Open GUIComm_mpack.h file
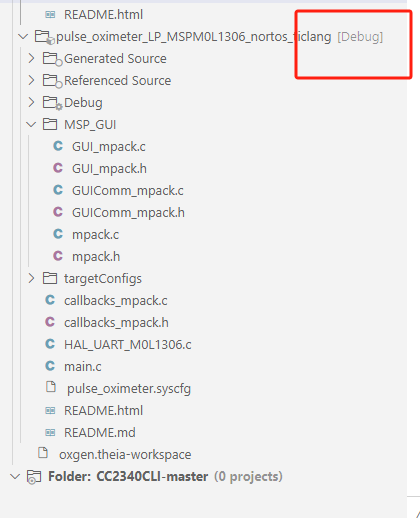Image resolution: width=420 pixels, height=518 pixels. 128,213
